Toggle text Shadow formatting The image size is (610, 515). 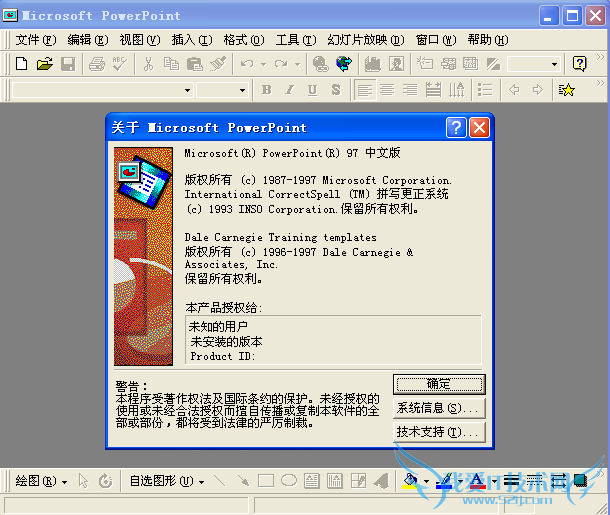[336, 90]
